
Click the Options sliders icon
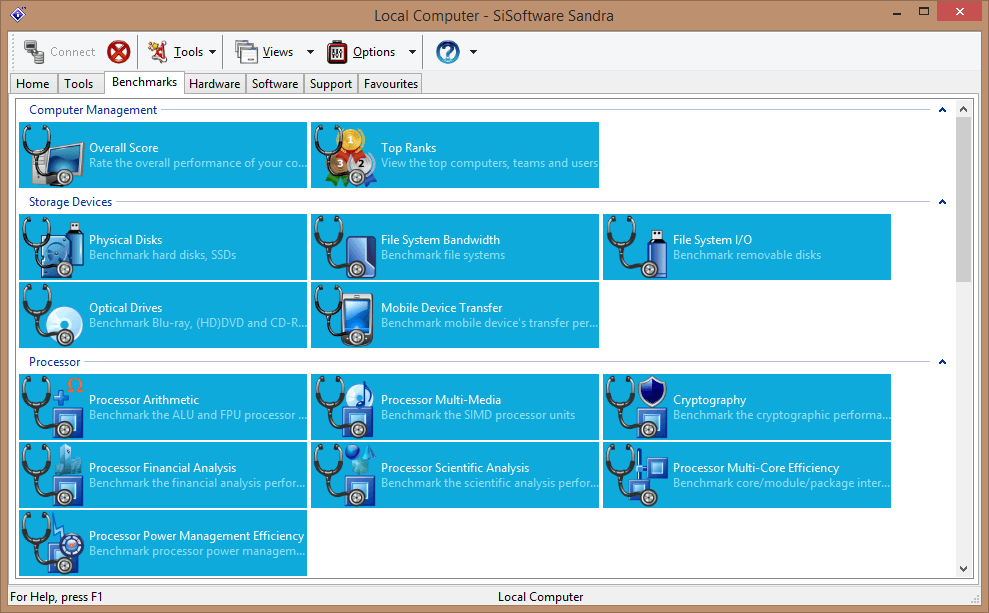(337, 52)
